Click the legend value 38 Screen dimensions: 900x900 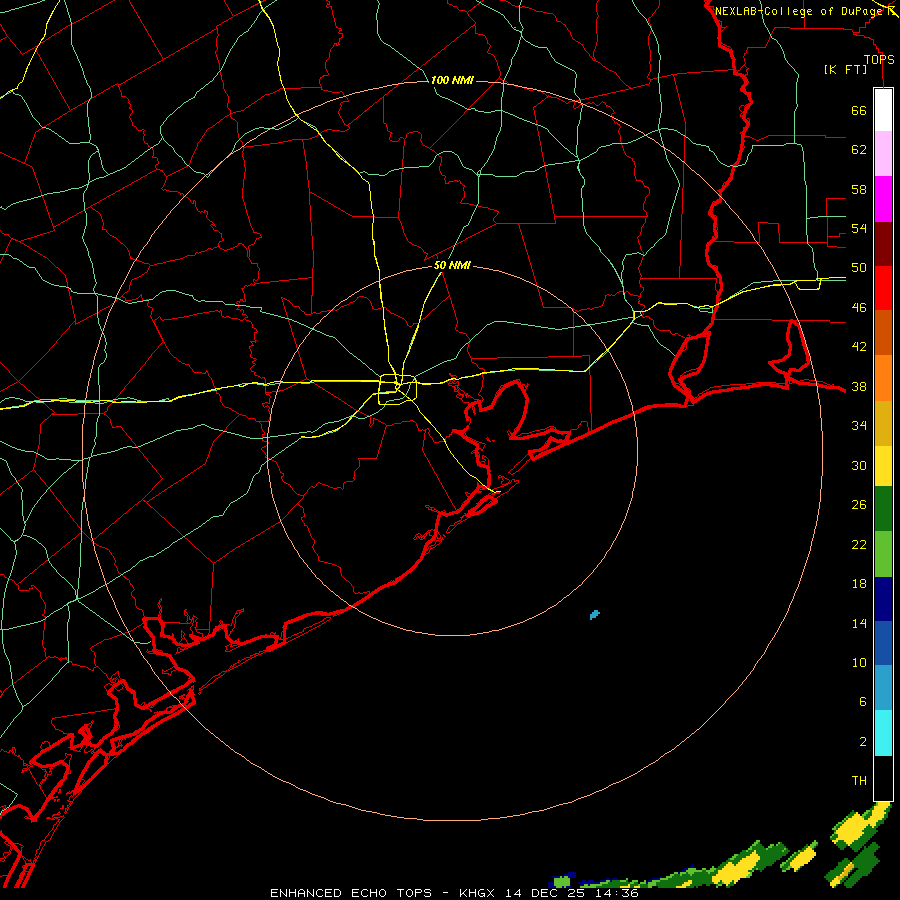tap(859, 387)
